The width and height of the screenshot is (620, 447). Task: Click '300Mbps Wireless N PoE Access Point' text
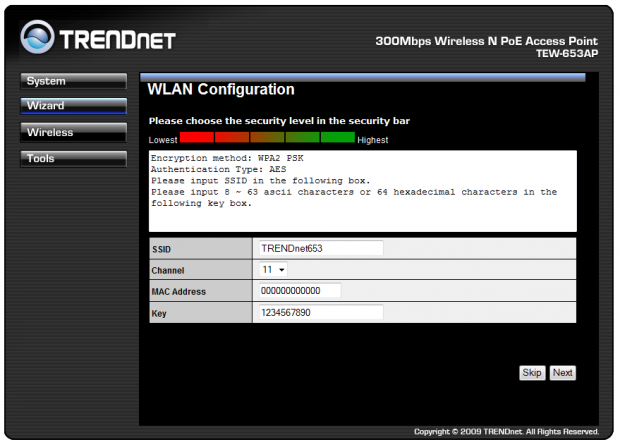[487, 41]
